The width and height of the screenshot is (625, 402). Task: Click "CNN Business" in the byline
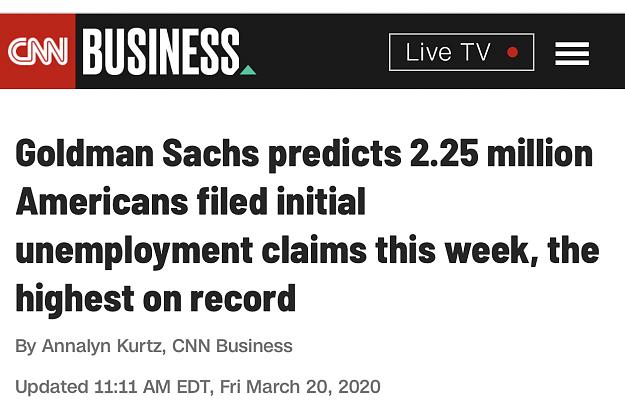[232, 346]
